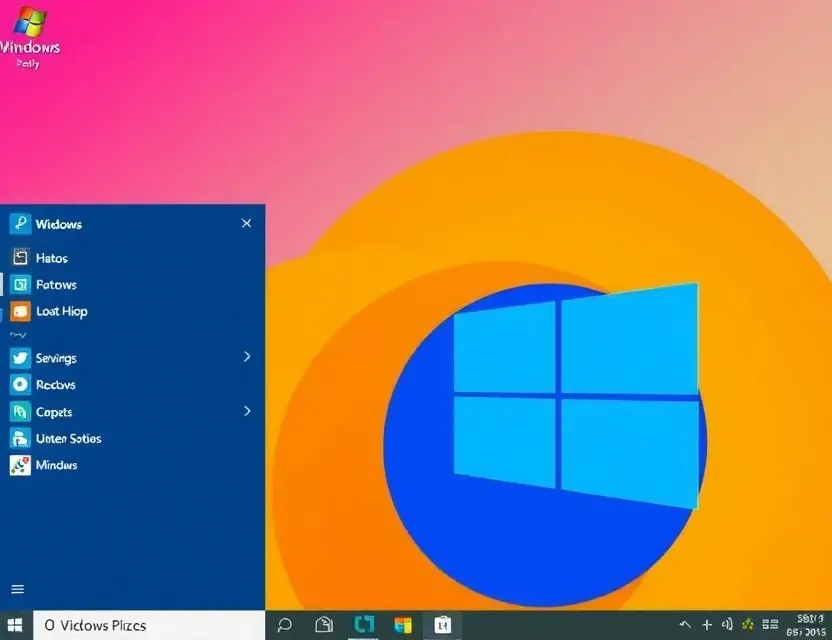832x640 pixels.
Task: Click the Unten Soties icon
Action: (20, 438)
